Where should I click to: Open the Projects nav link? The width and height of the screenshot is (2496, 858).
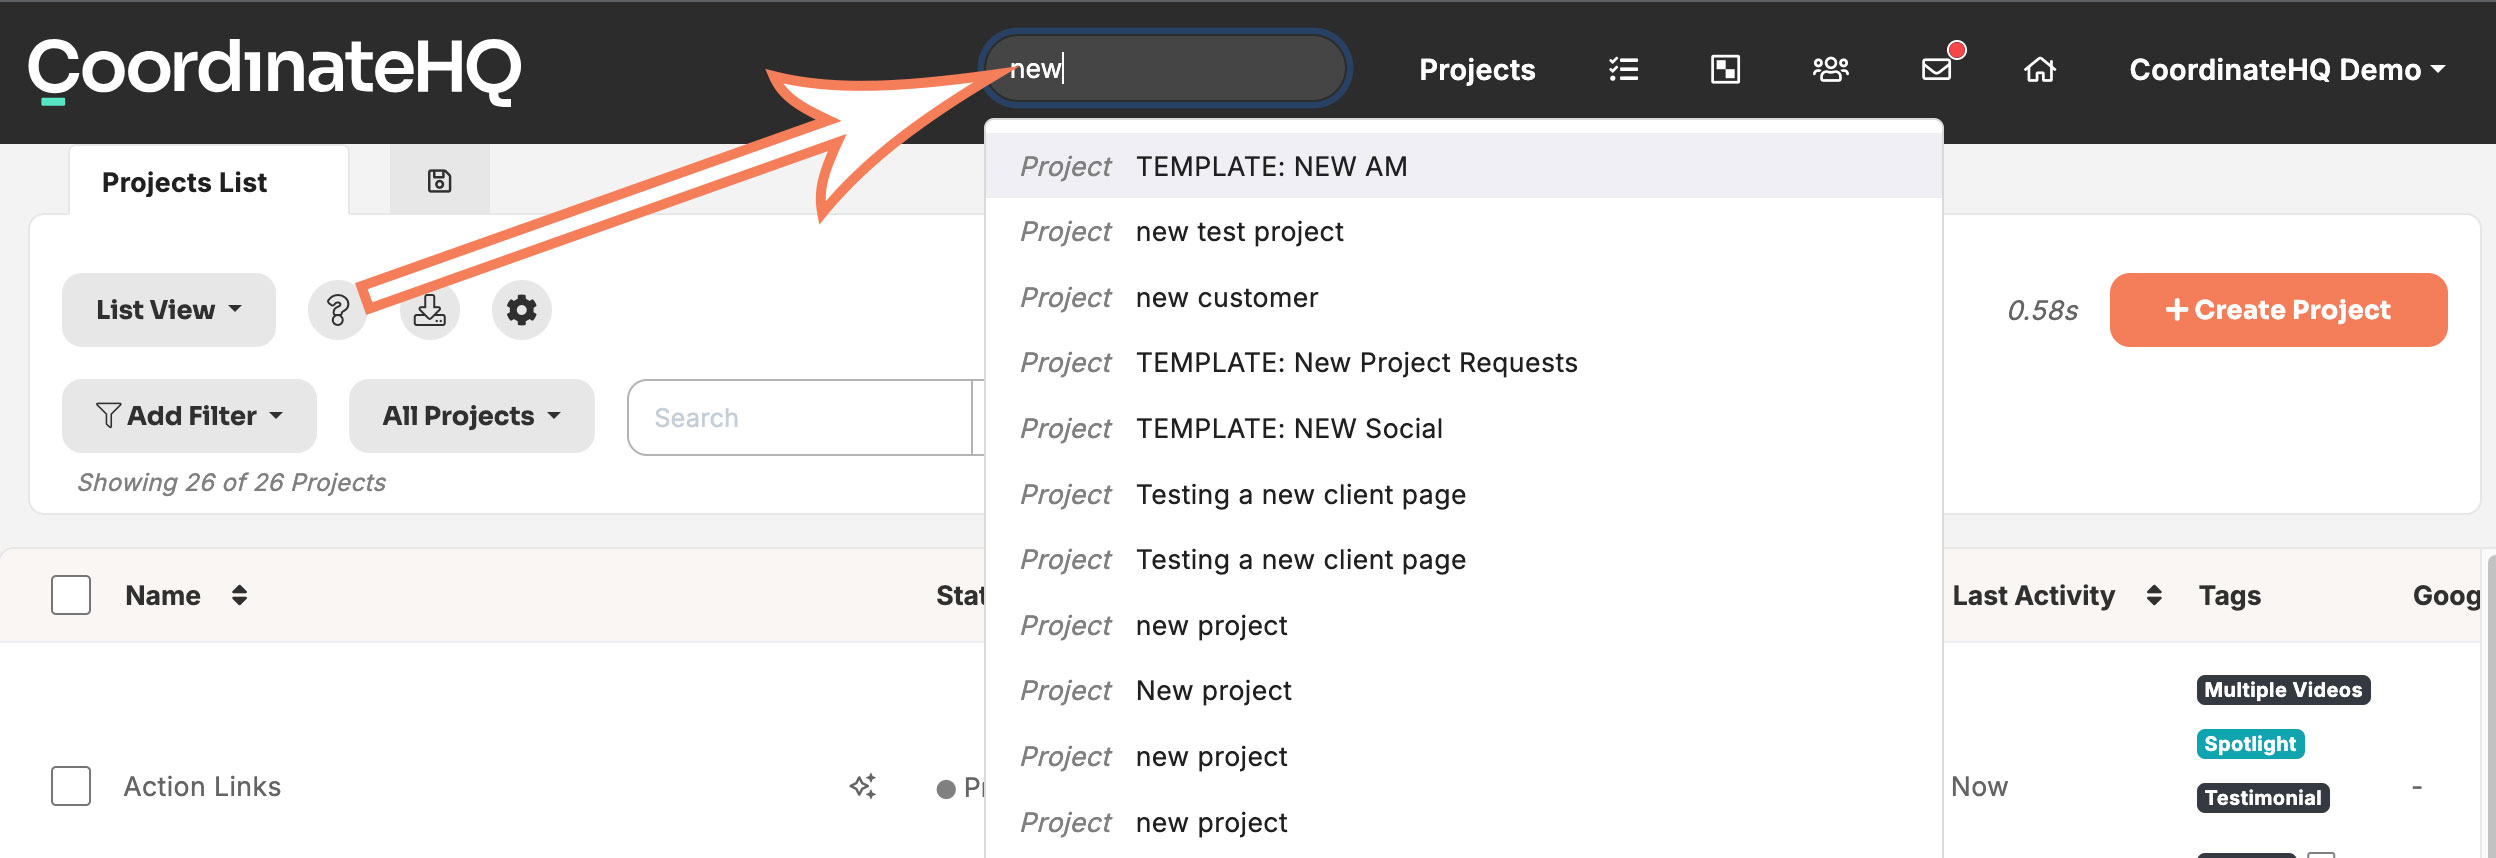coord(1477,70)
